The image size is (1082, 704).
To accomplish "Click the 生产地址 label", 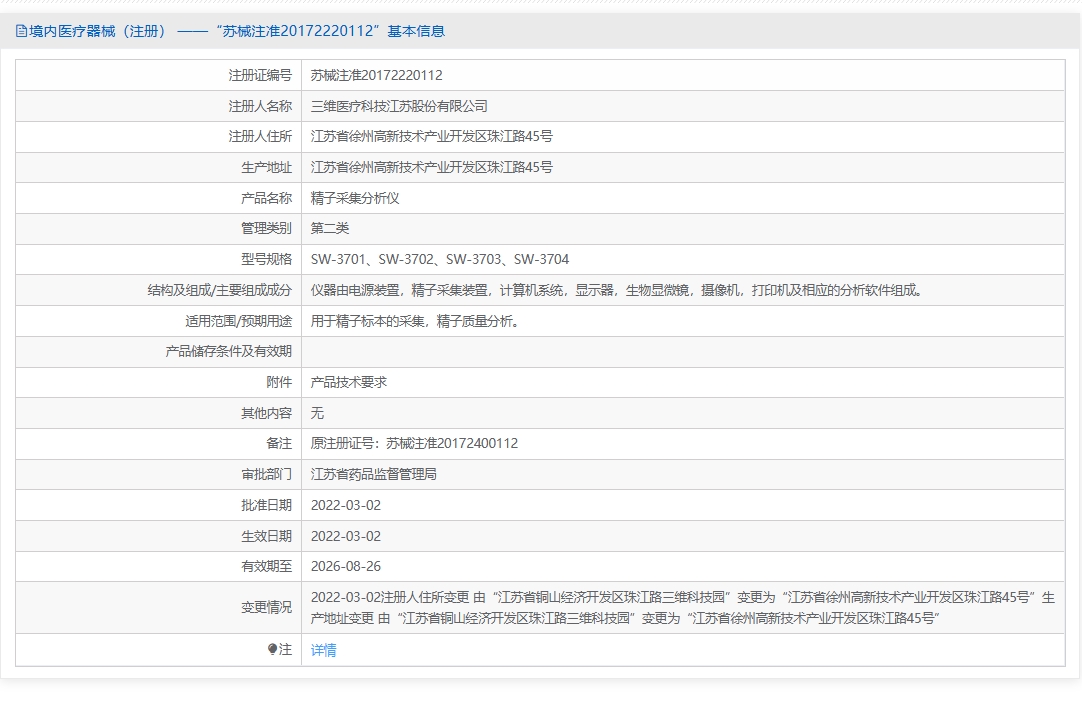I will pyautogui.click(x=266, y=167).
